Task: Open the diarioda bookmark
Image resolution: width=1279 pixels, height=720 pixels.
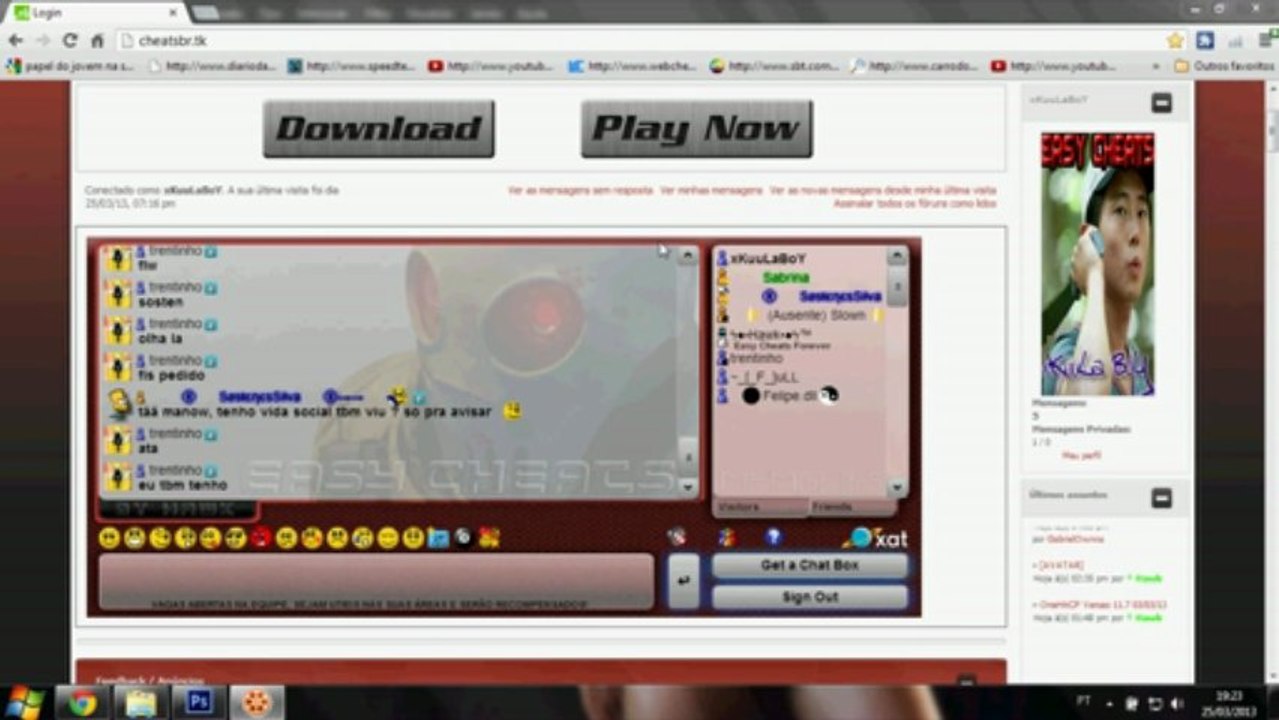Action: [x=211, y=66]
